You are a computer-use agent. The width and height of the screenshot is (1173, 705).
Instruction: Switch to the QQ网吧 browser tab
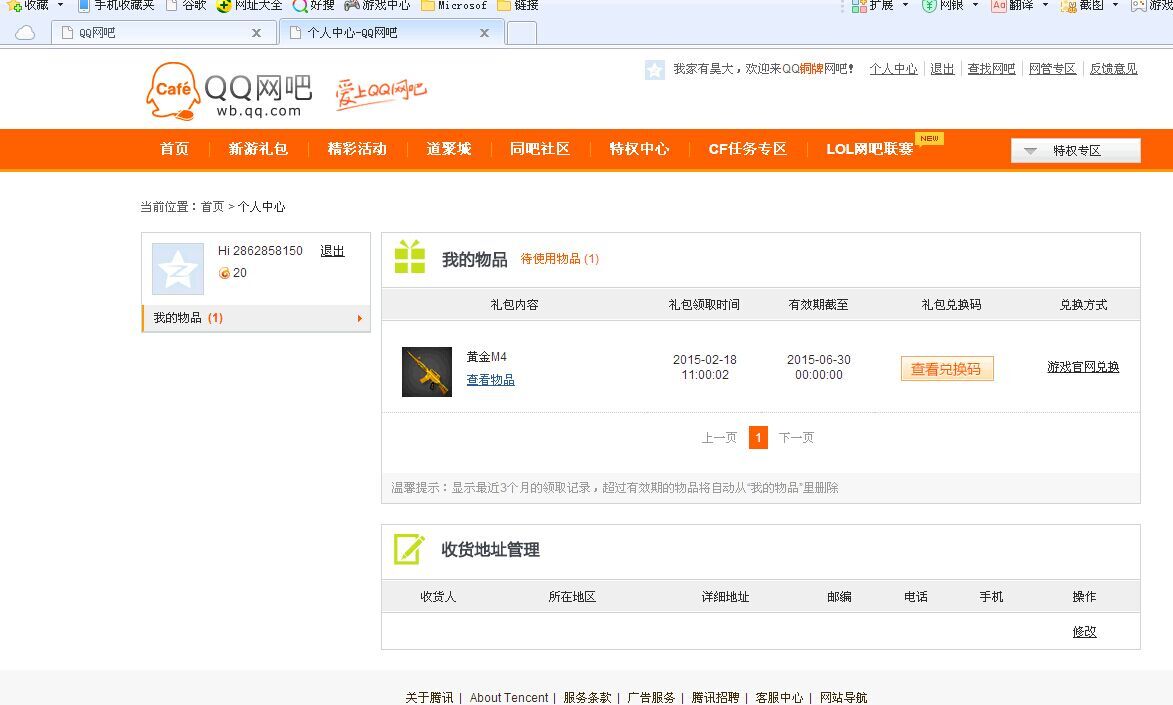(164, 33)
